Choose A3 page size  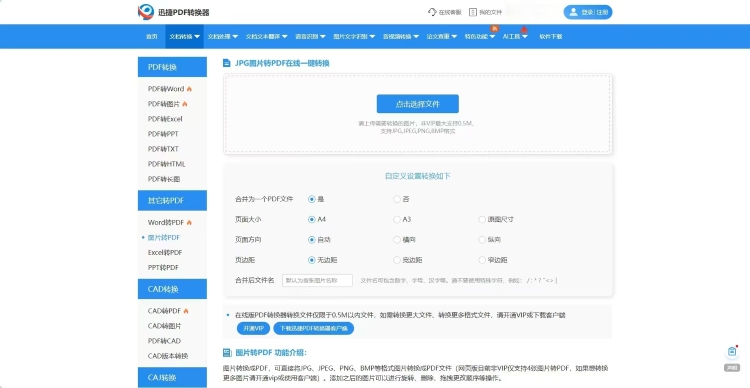click(x=397, y=220)
